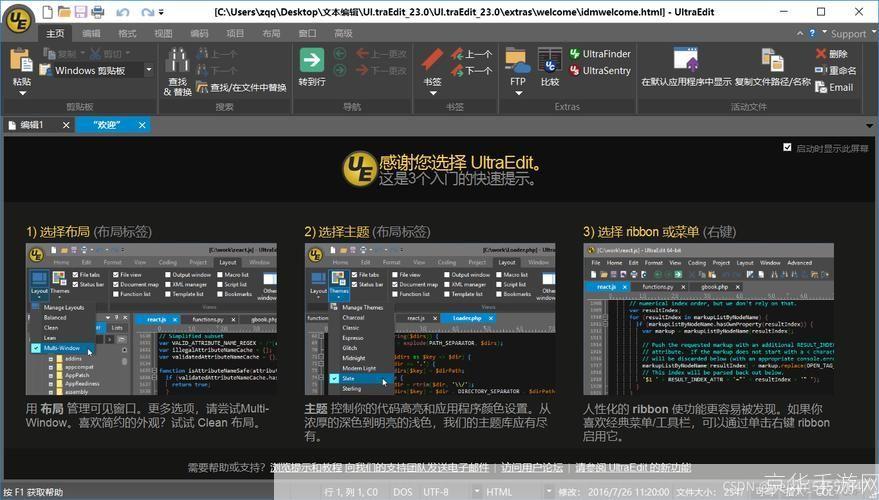Image resolution: width=879 pixels, height=500 pixels.
Task: Open the FTP dropdown arrow
Action: point(517,94)
